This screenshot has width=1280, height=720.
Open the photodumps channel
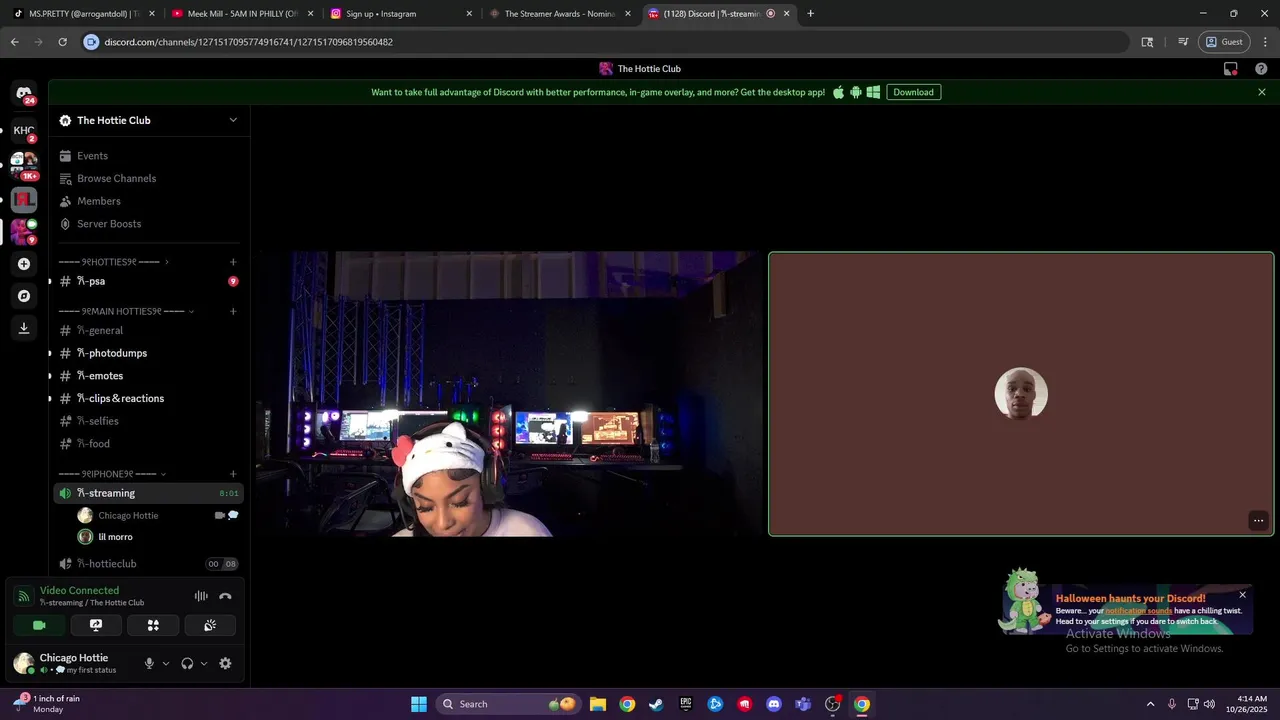(x=147, y=353)
